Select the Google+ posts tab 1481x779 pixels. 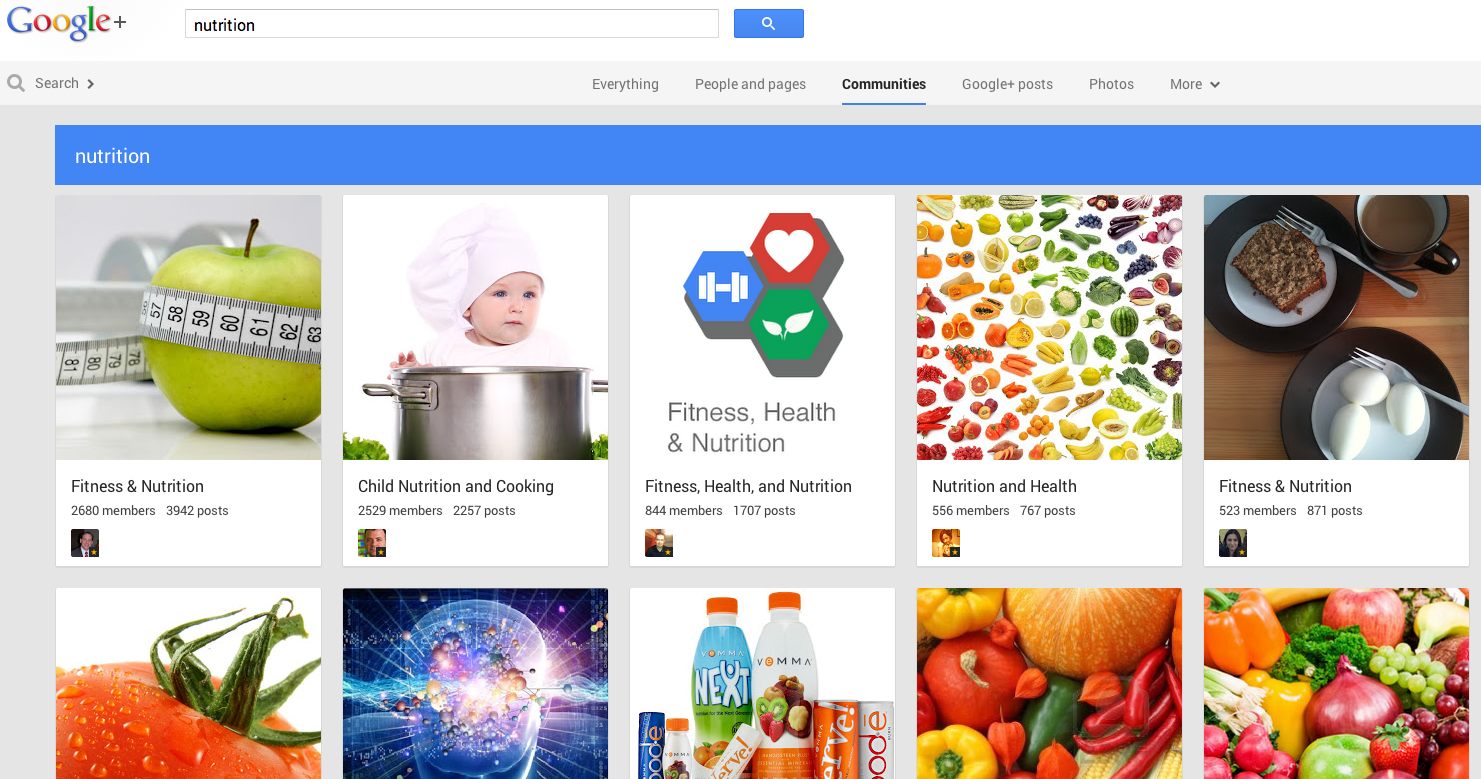point(1007,84)
